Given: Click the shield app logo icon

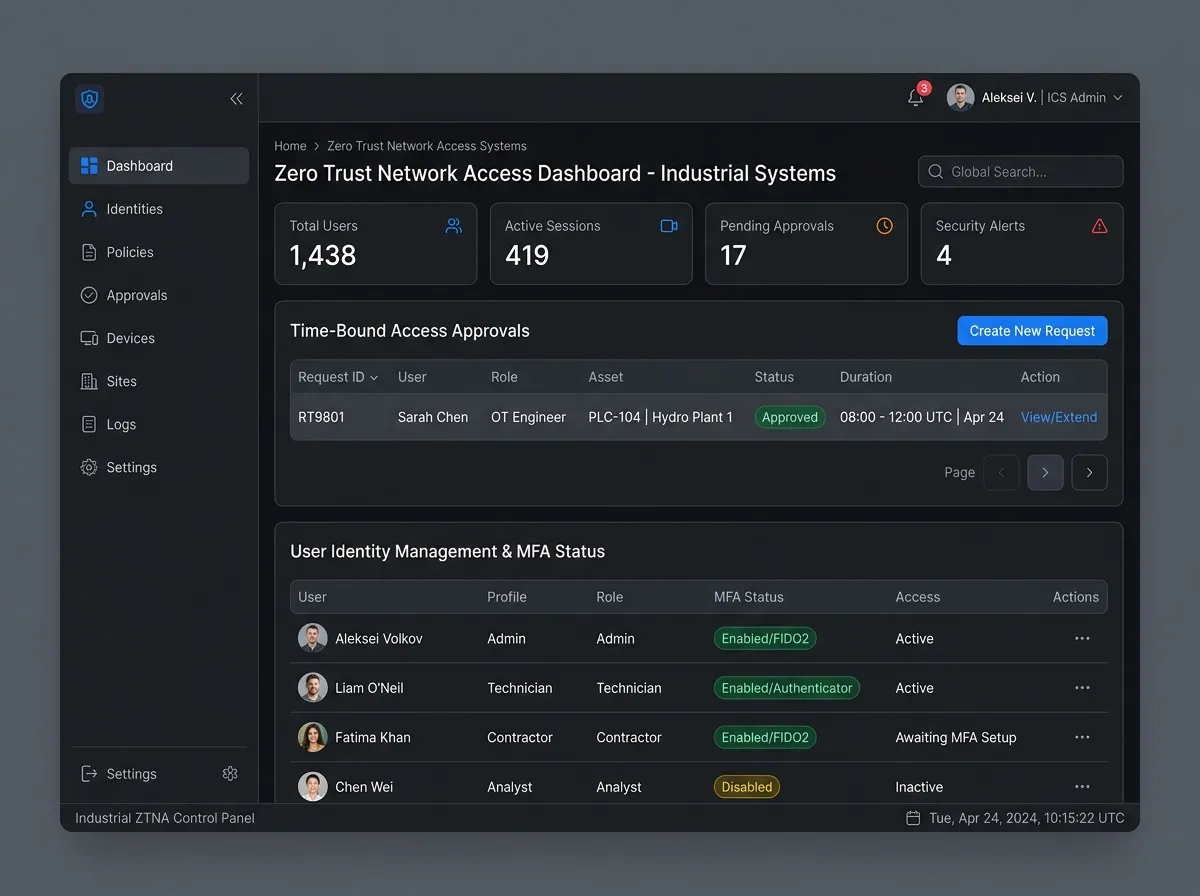Looking at the screenshot, I should [x=90, y=98].
